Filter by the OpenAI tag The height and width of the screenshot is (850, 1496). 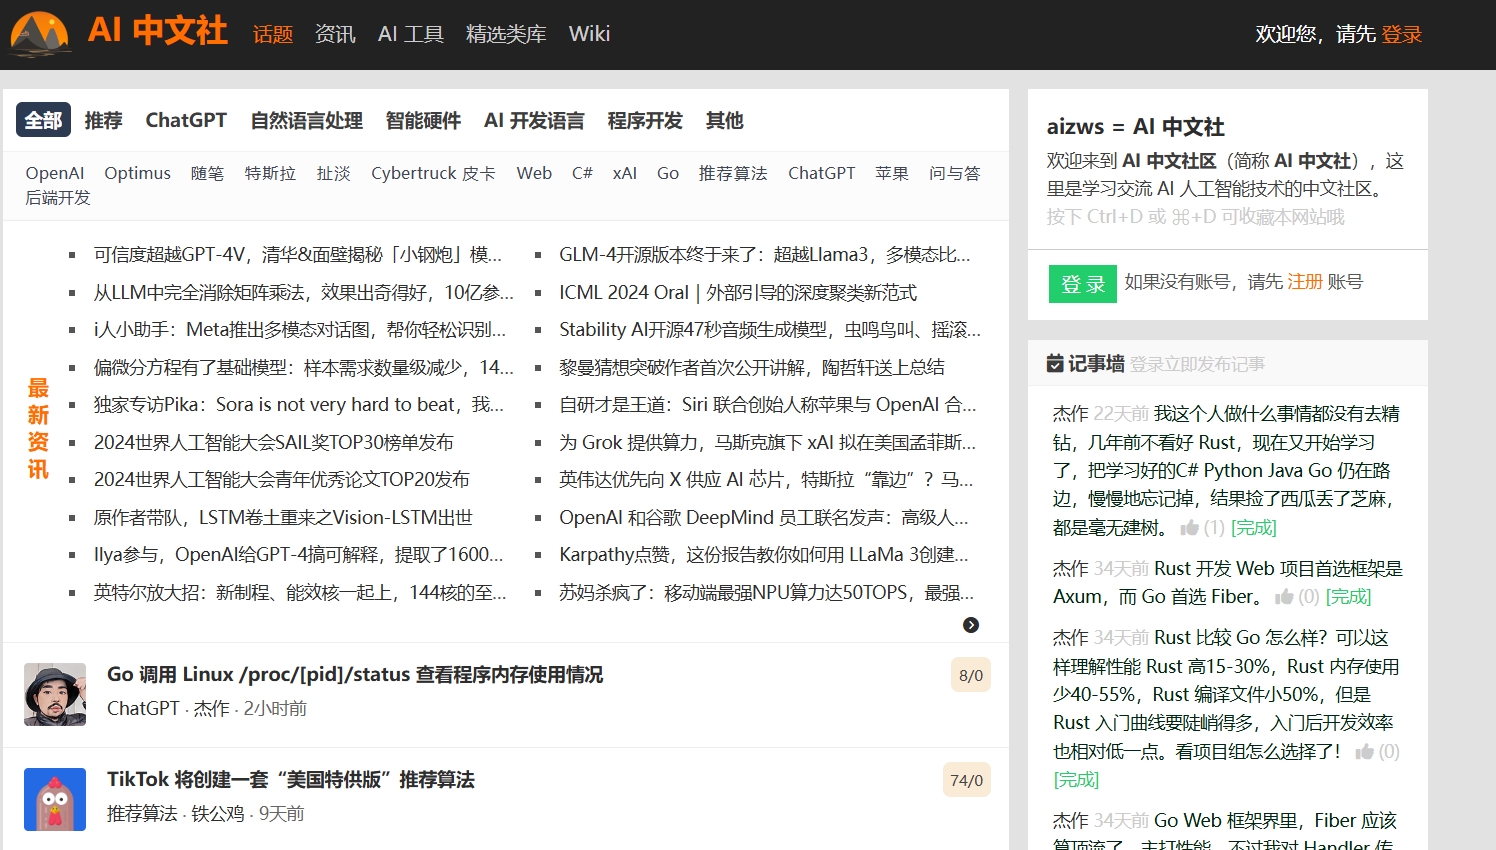pos(55,173)
